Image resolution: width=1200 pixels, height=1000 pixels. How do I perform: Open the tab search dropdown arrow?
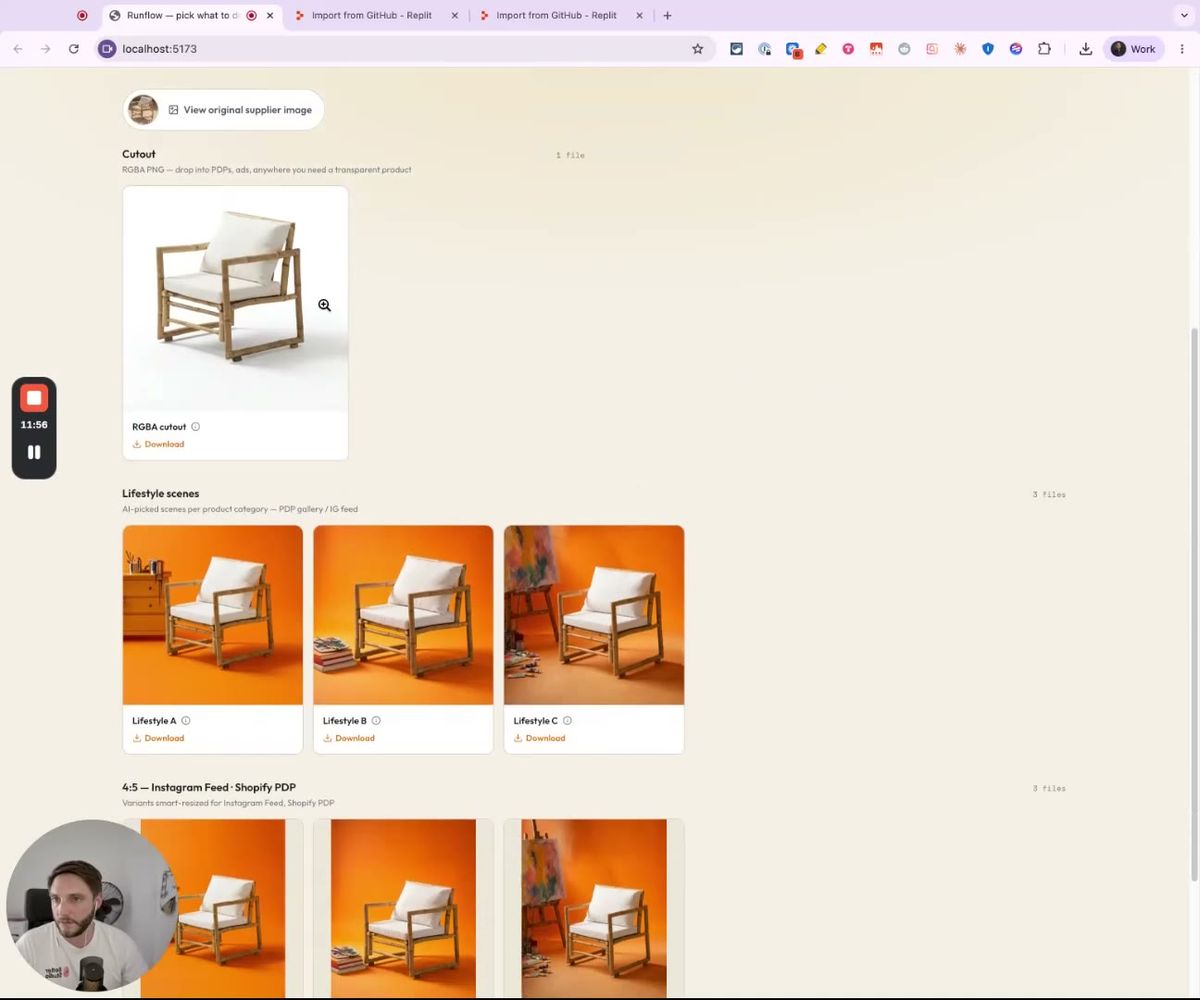pyautogui.click(x=1184, y=15)
